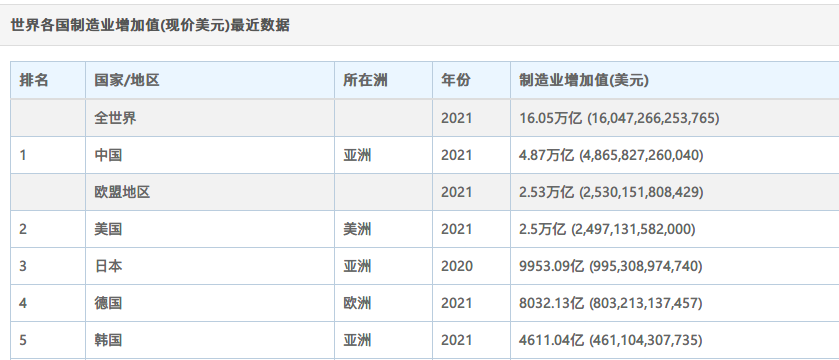Viewport: 839px width, 360px height.
Task: Click the 国家/地区 column header
Action: tap(127, 80)
